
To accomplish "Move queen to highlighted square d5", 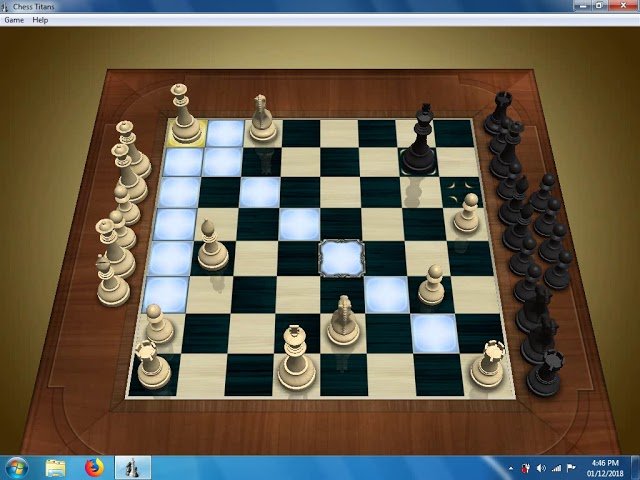I will click(299, 224).
